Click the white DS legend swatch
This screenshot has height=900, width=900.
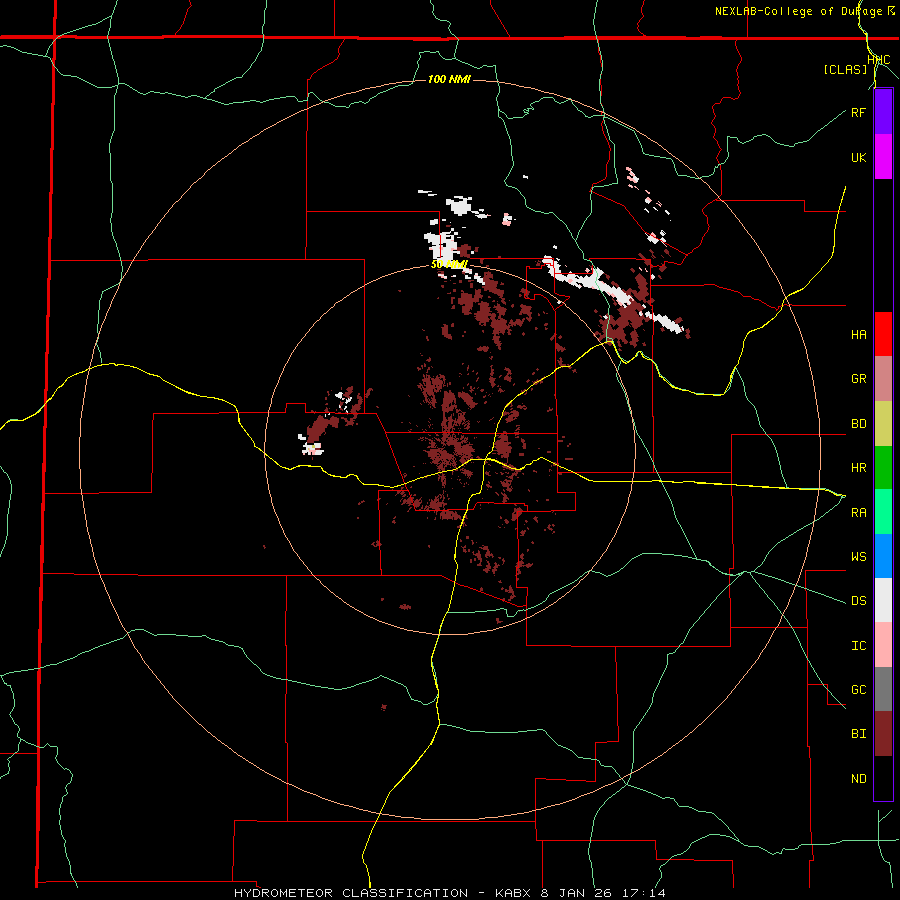coord(883,600)
